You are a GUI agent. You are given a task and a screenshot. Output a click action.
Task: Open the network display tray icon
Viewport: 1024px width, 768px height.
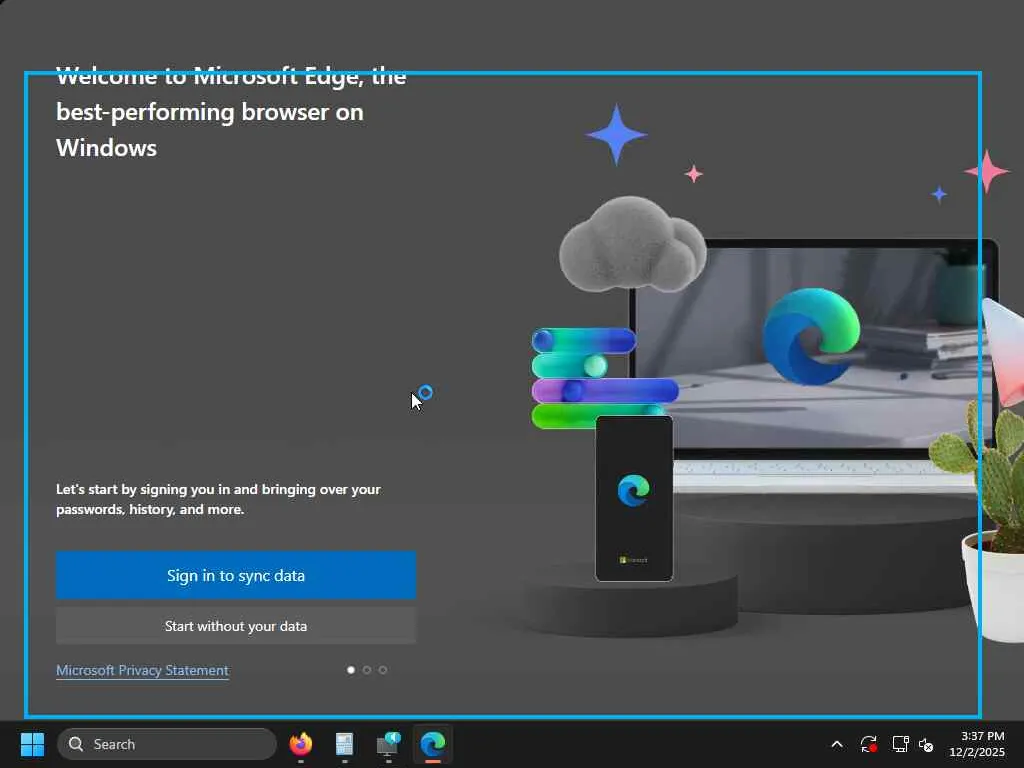click(x=901, y=744)
